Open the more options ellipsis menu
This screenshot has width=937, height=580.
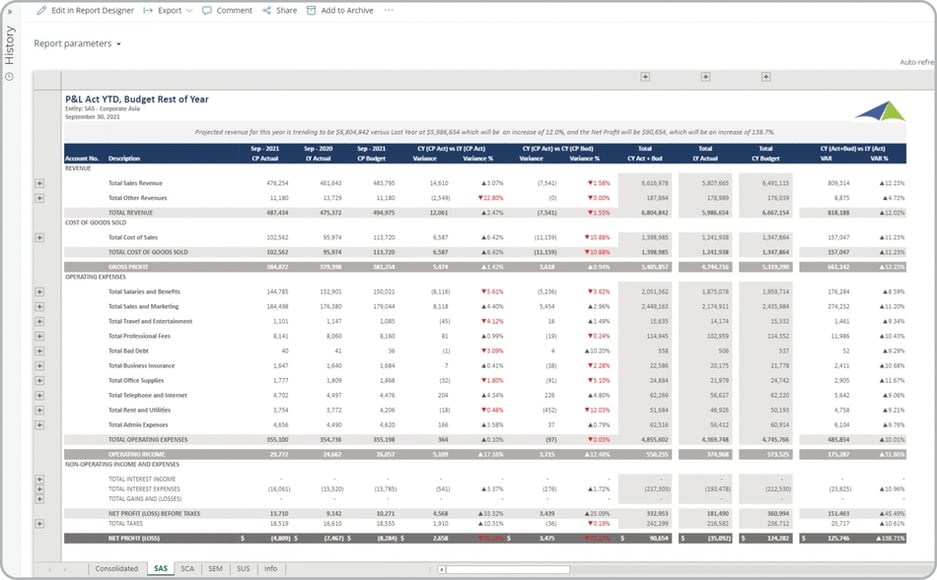click(388, 10)
